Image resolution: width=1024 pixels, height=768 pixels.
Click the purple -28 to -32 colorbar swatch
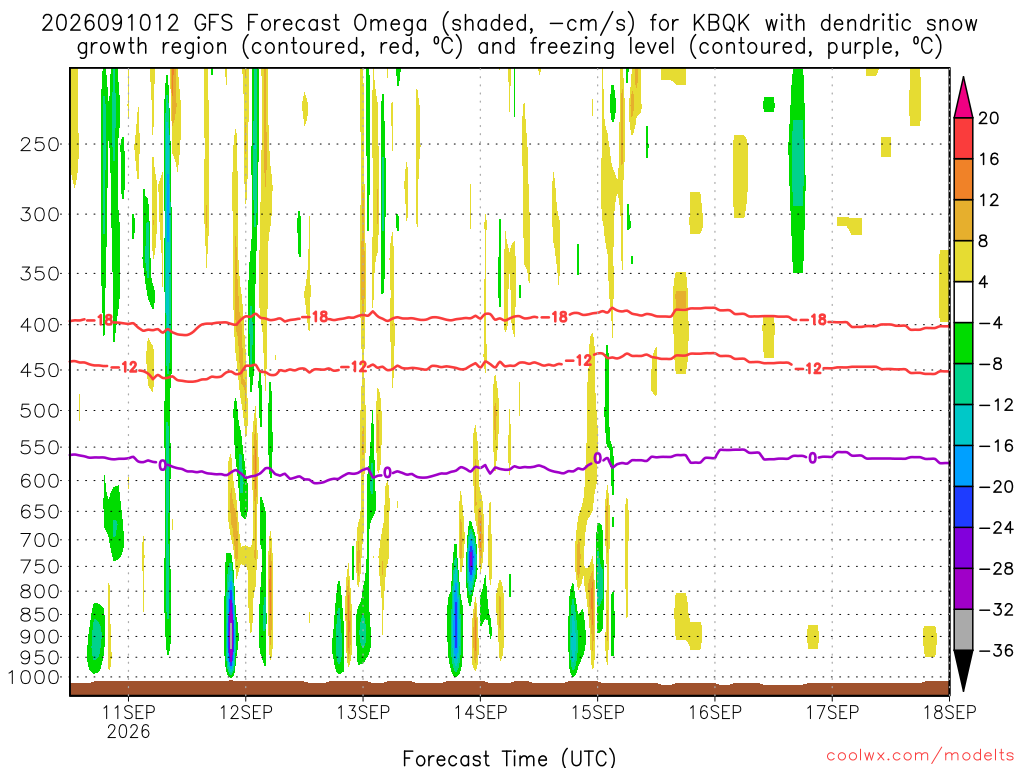coord(963,589)
